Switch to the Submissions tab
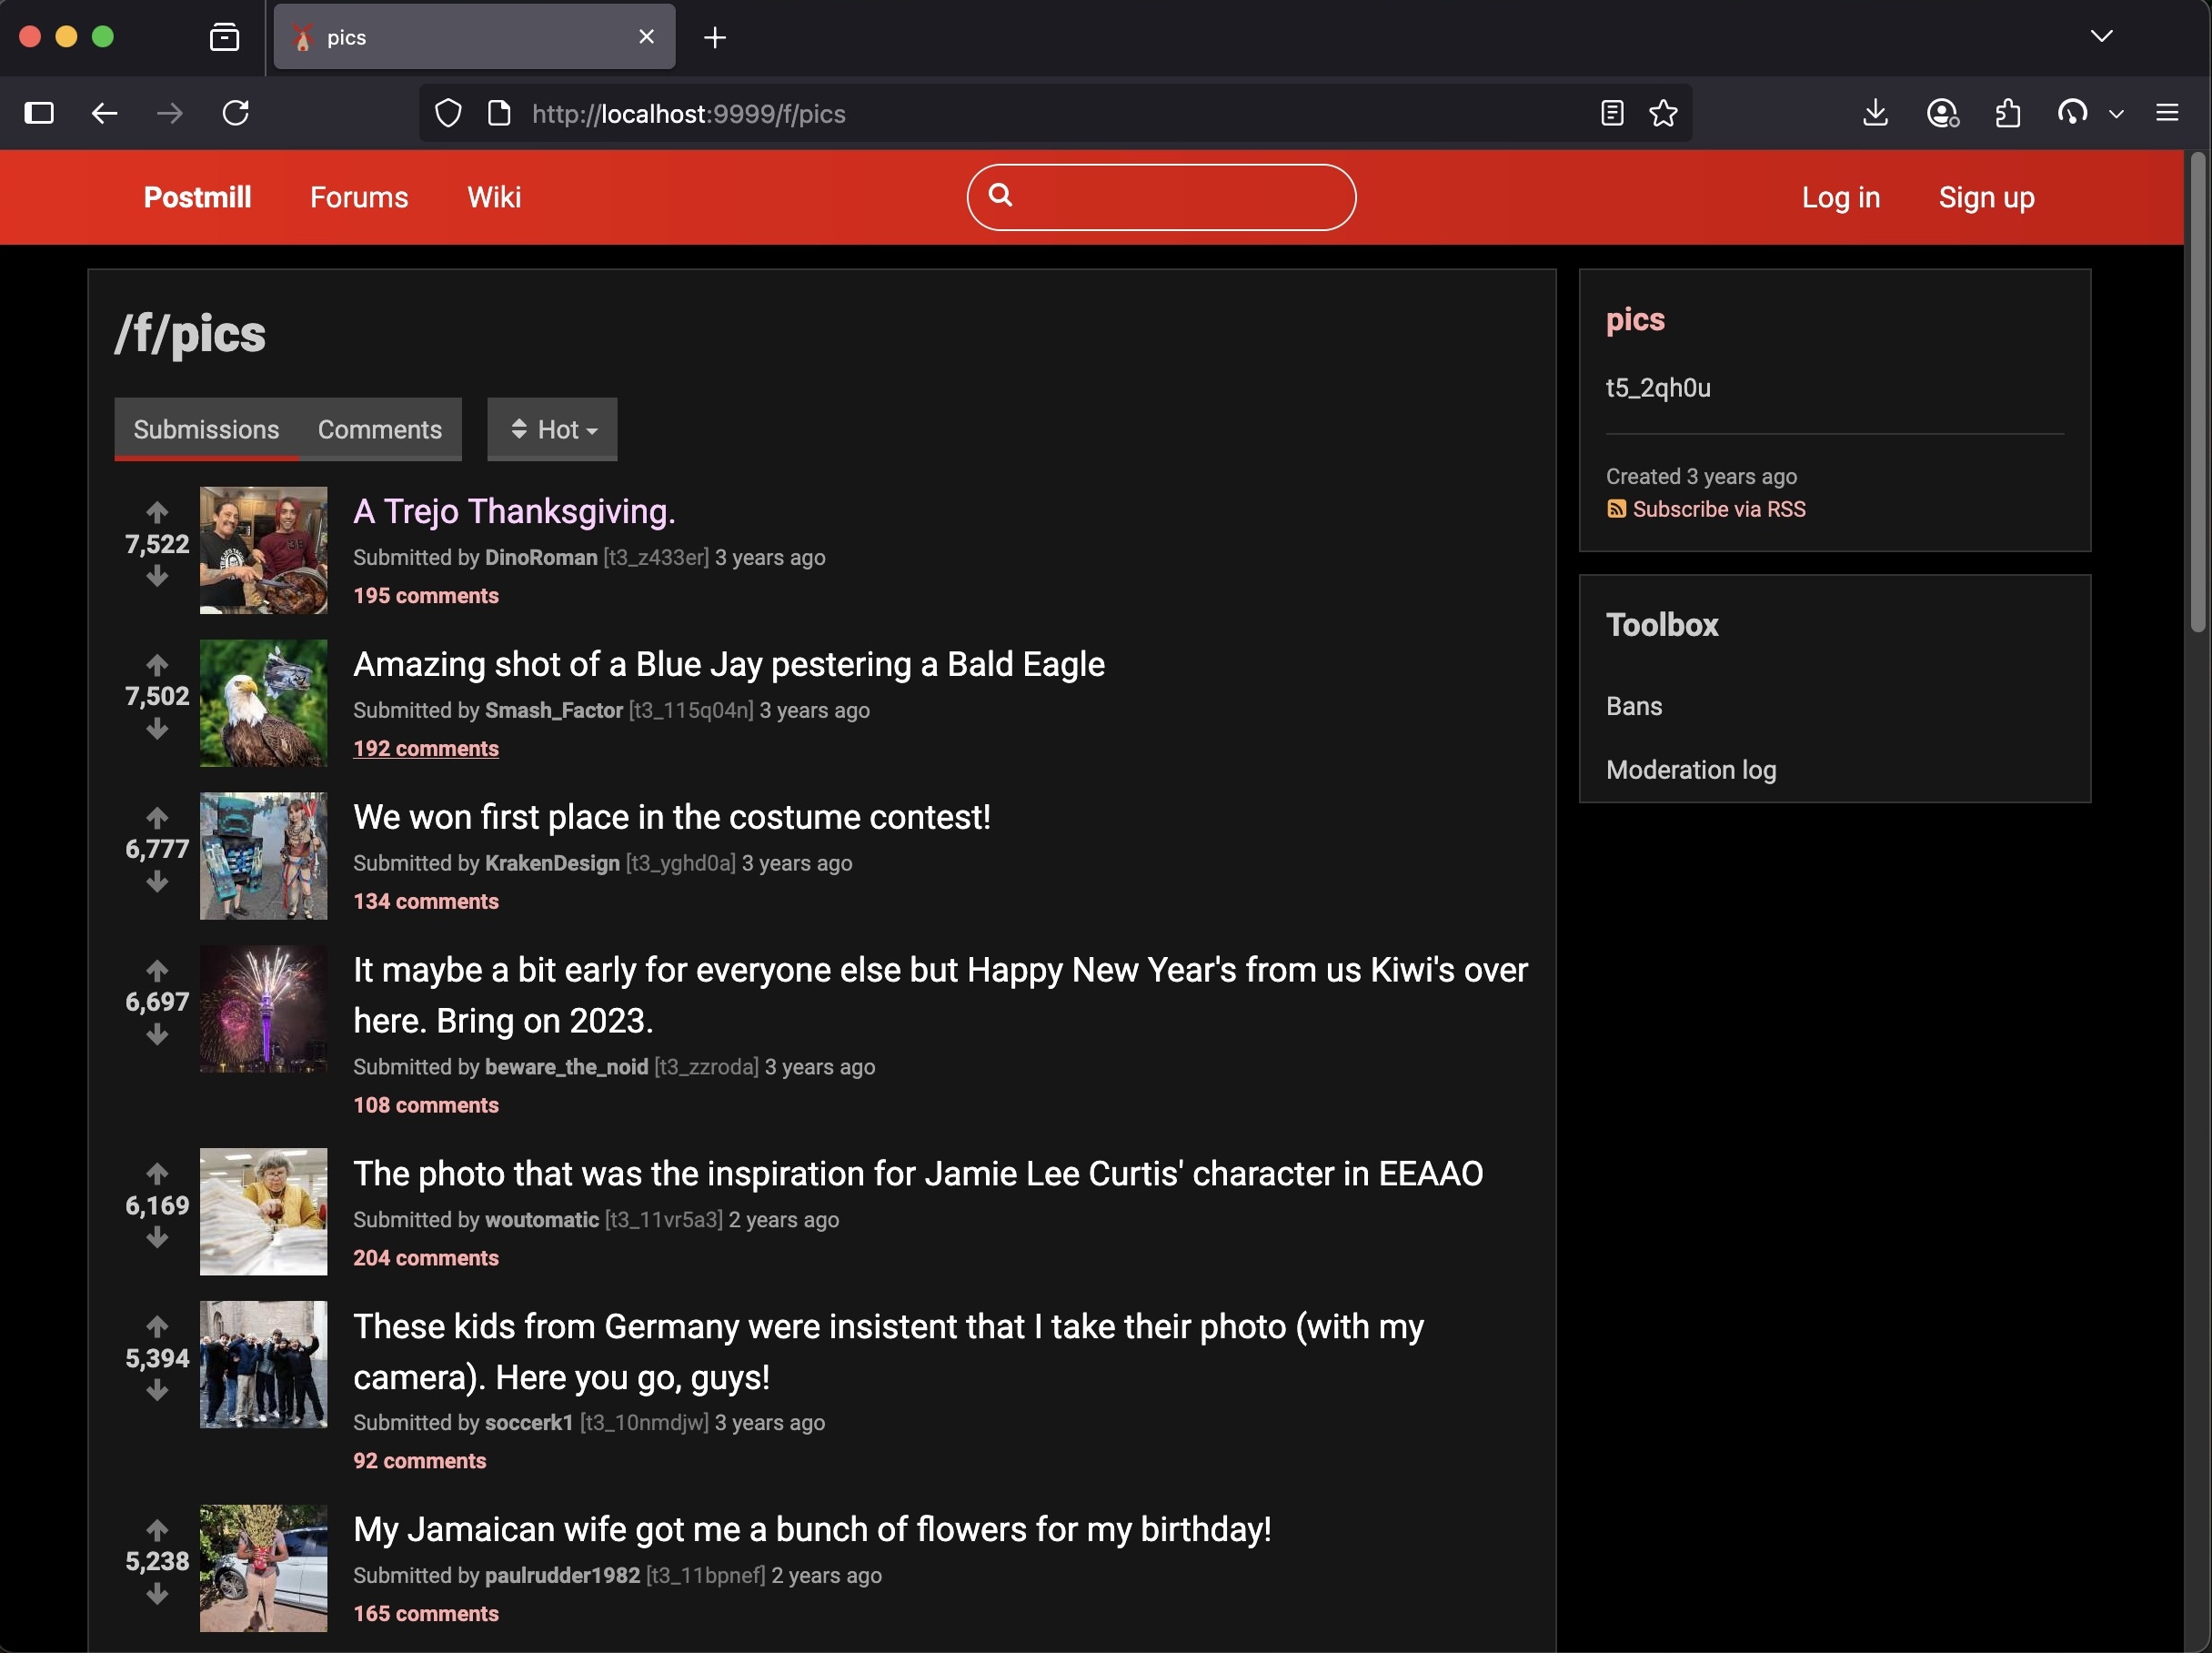The height and width of the screenshot is (1653, 2212). [x=205, y=429]
